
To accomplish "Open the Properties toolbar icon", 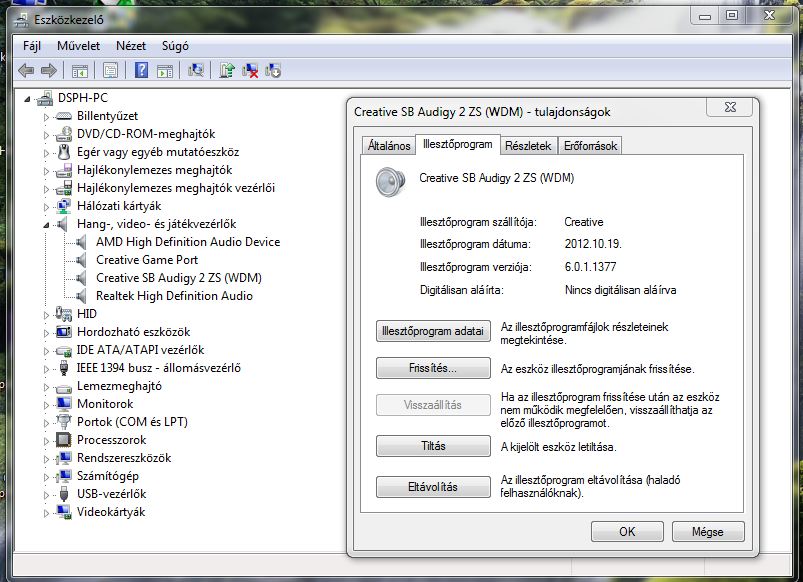I will [110, 70].
